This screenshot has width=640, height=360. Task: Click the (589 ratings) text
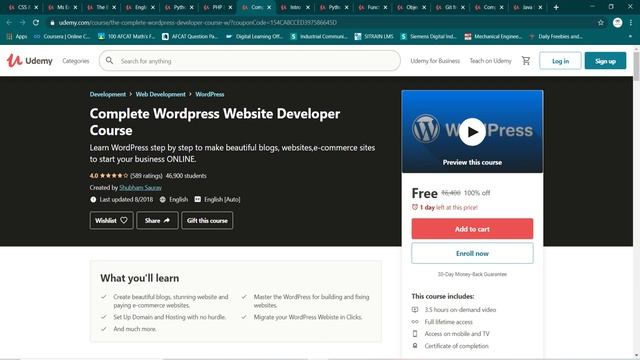146,176
